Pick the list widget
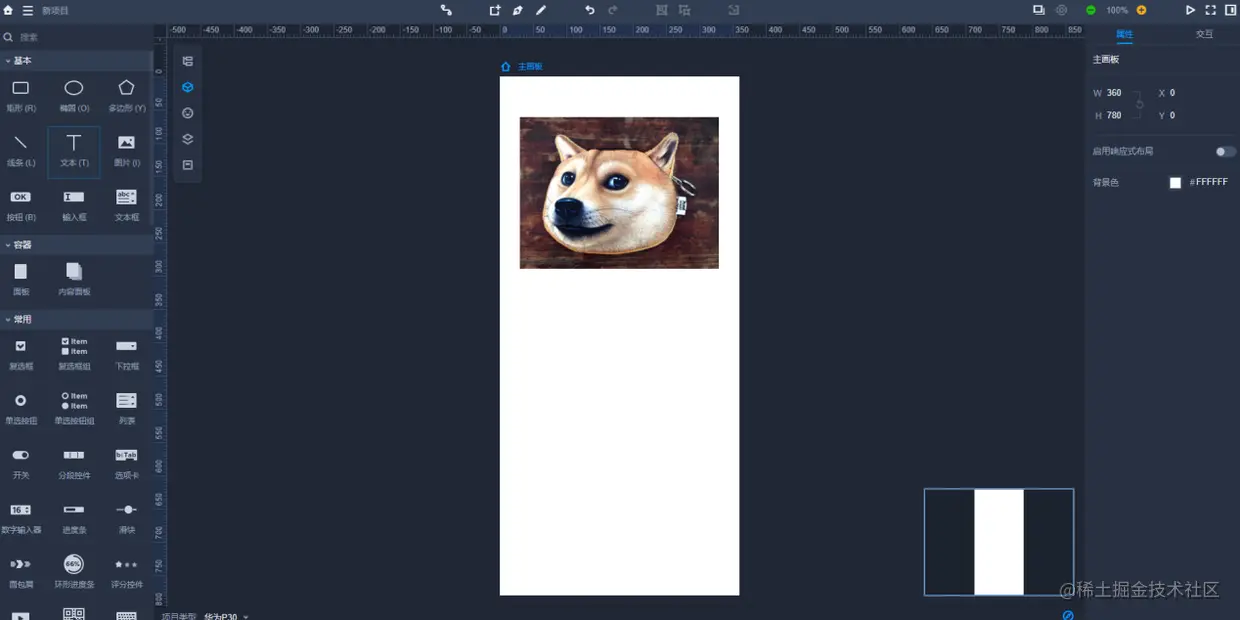The height and width of the screenshot is (620, 1240). pos(126,407)
